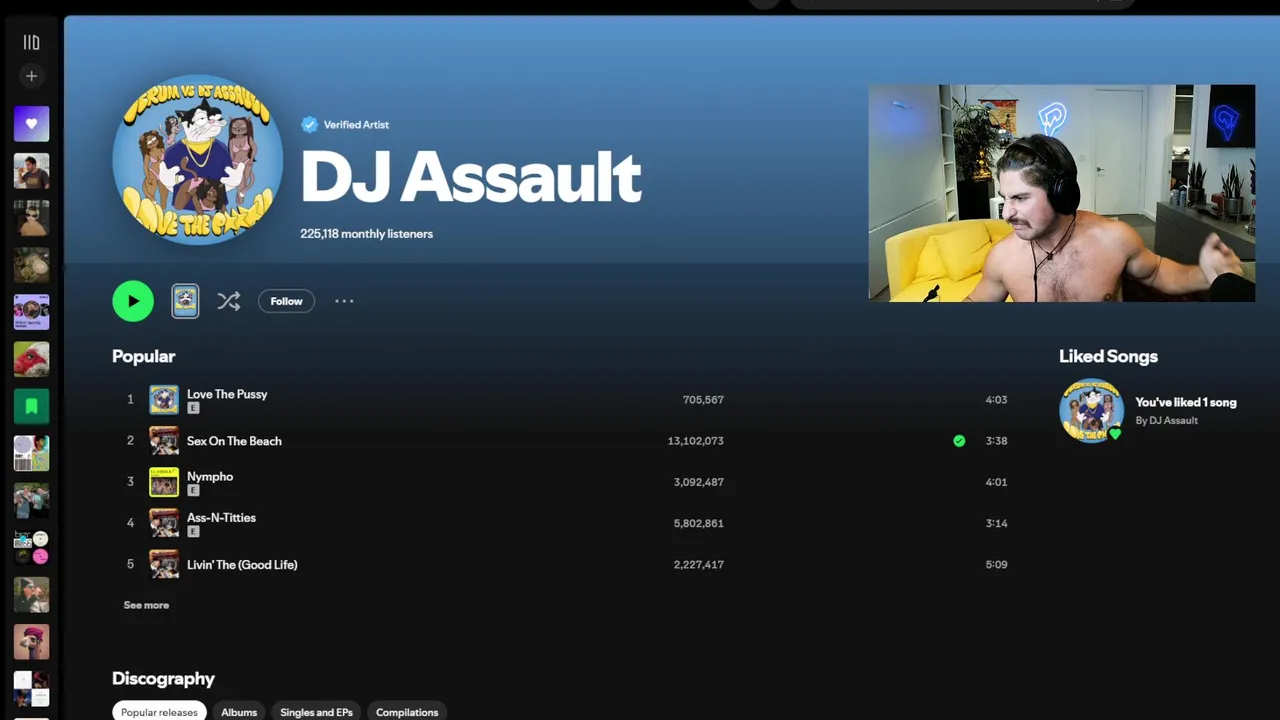Enable shuffle for DJ Assault
The height and width of the screenshot is (720, 1280).
tap(229, 301)
